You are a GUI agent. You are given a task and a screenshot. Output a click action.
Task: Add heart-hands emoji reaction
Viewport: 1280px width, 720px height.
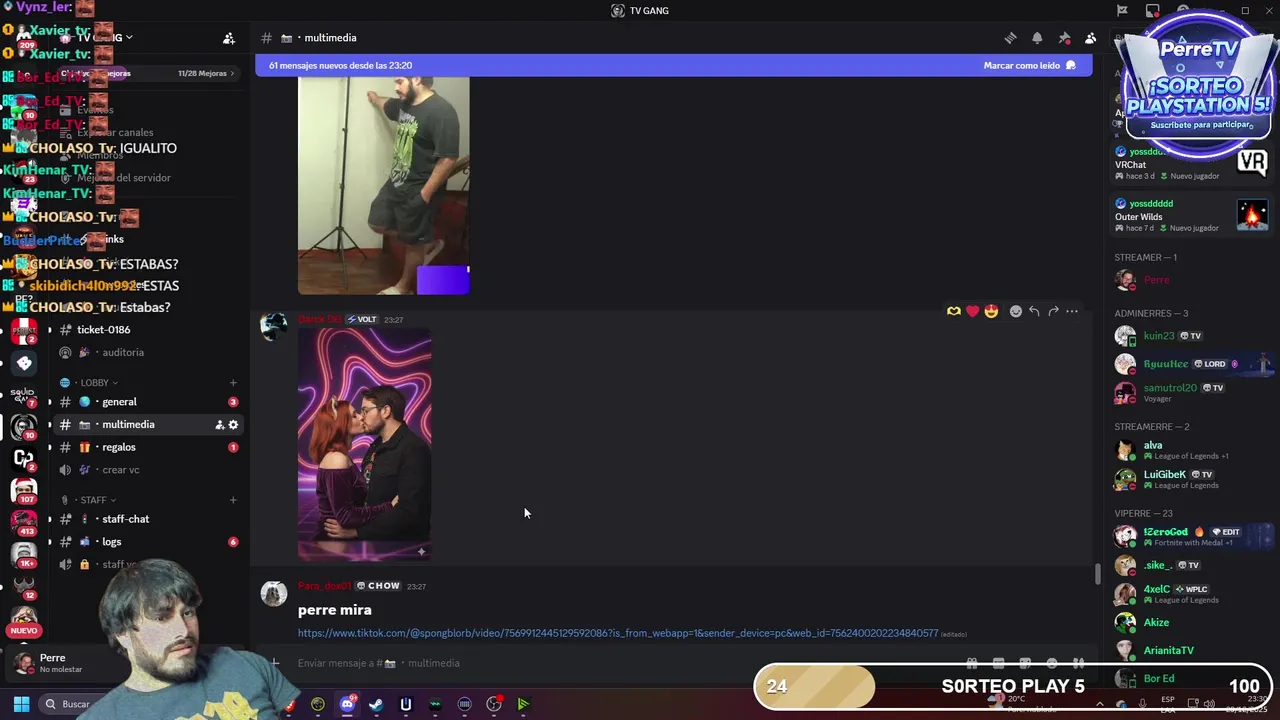954,311
